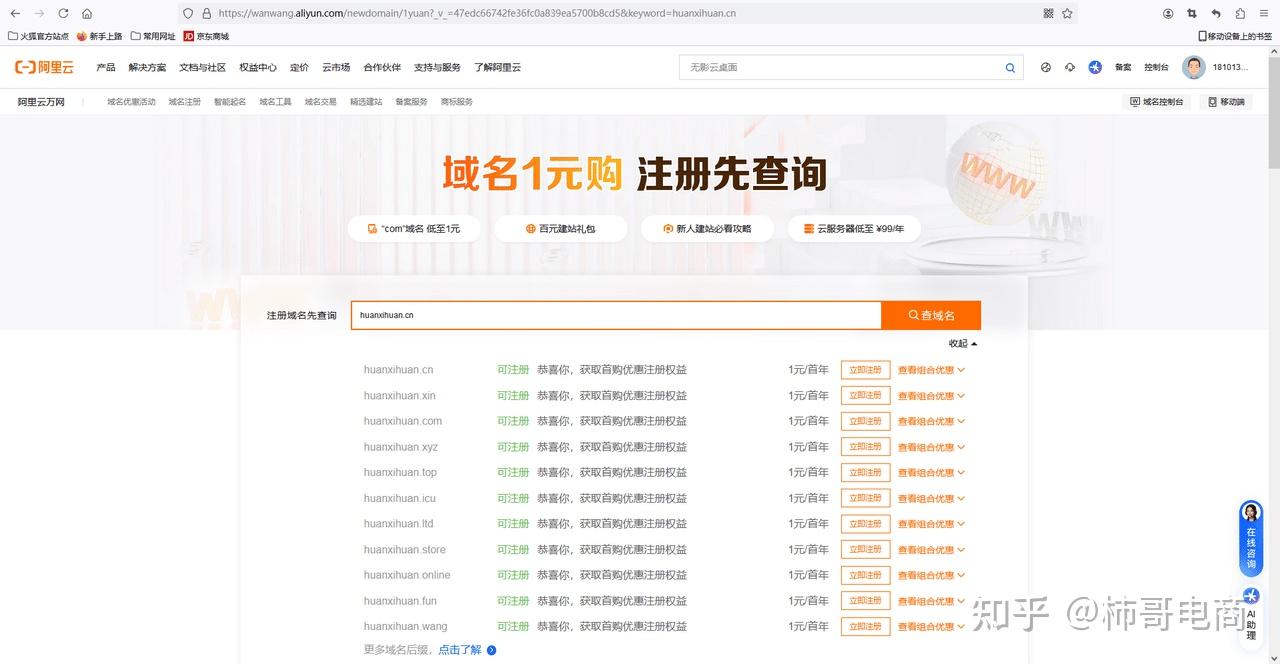This screenshot has width=1280, height=664.
Task: Click the site search magnifier icon
Action: click(x=1010, y=68)
